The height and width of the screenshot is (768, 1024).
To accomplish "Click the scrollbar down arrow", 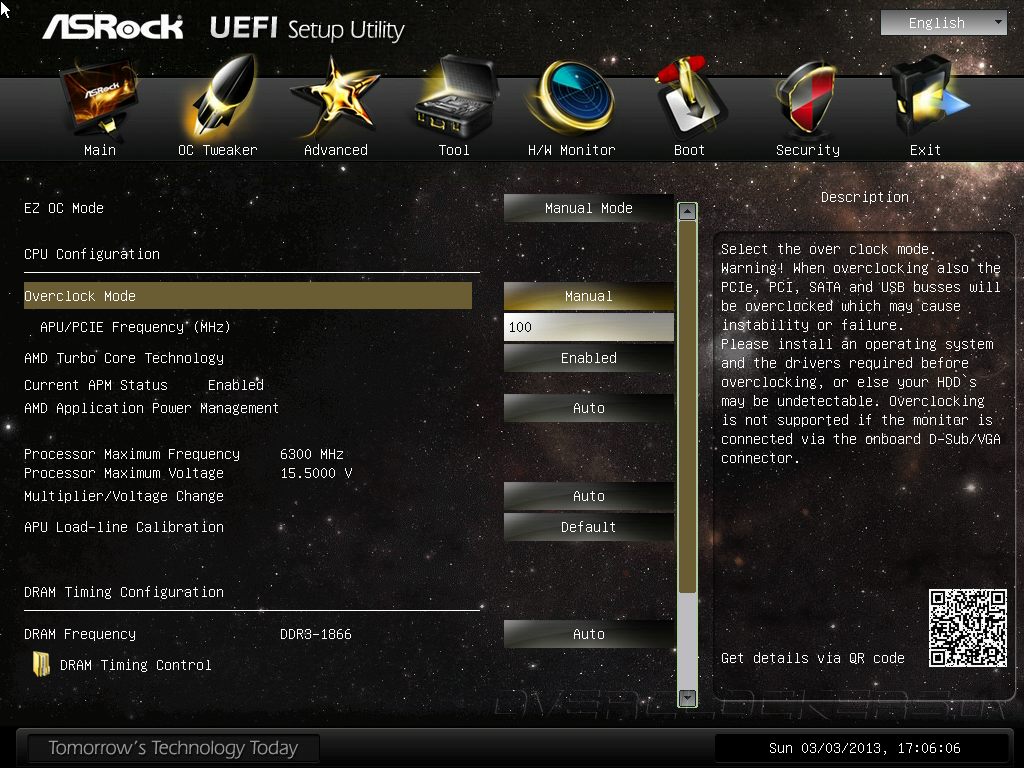I will [x=687, y=697].
